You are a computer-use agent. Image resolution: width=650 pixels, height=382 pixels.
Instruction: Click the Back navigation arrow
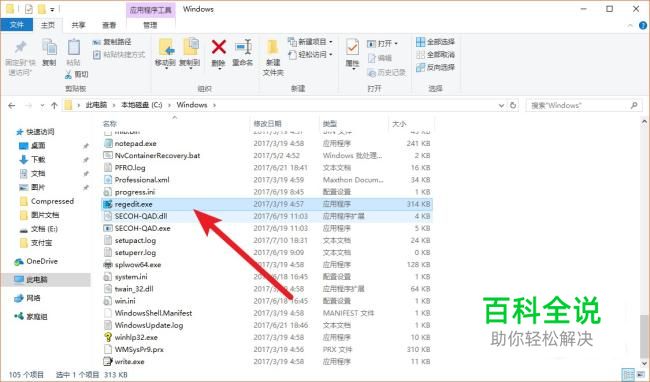click(x=12, y=106)
